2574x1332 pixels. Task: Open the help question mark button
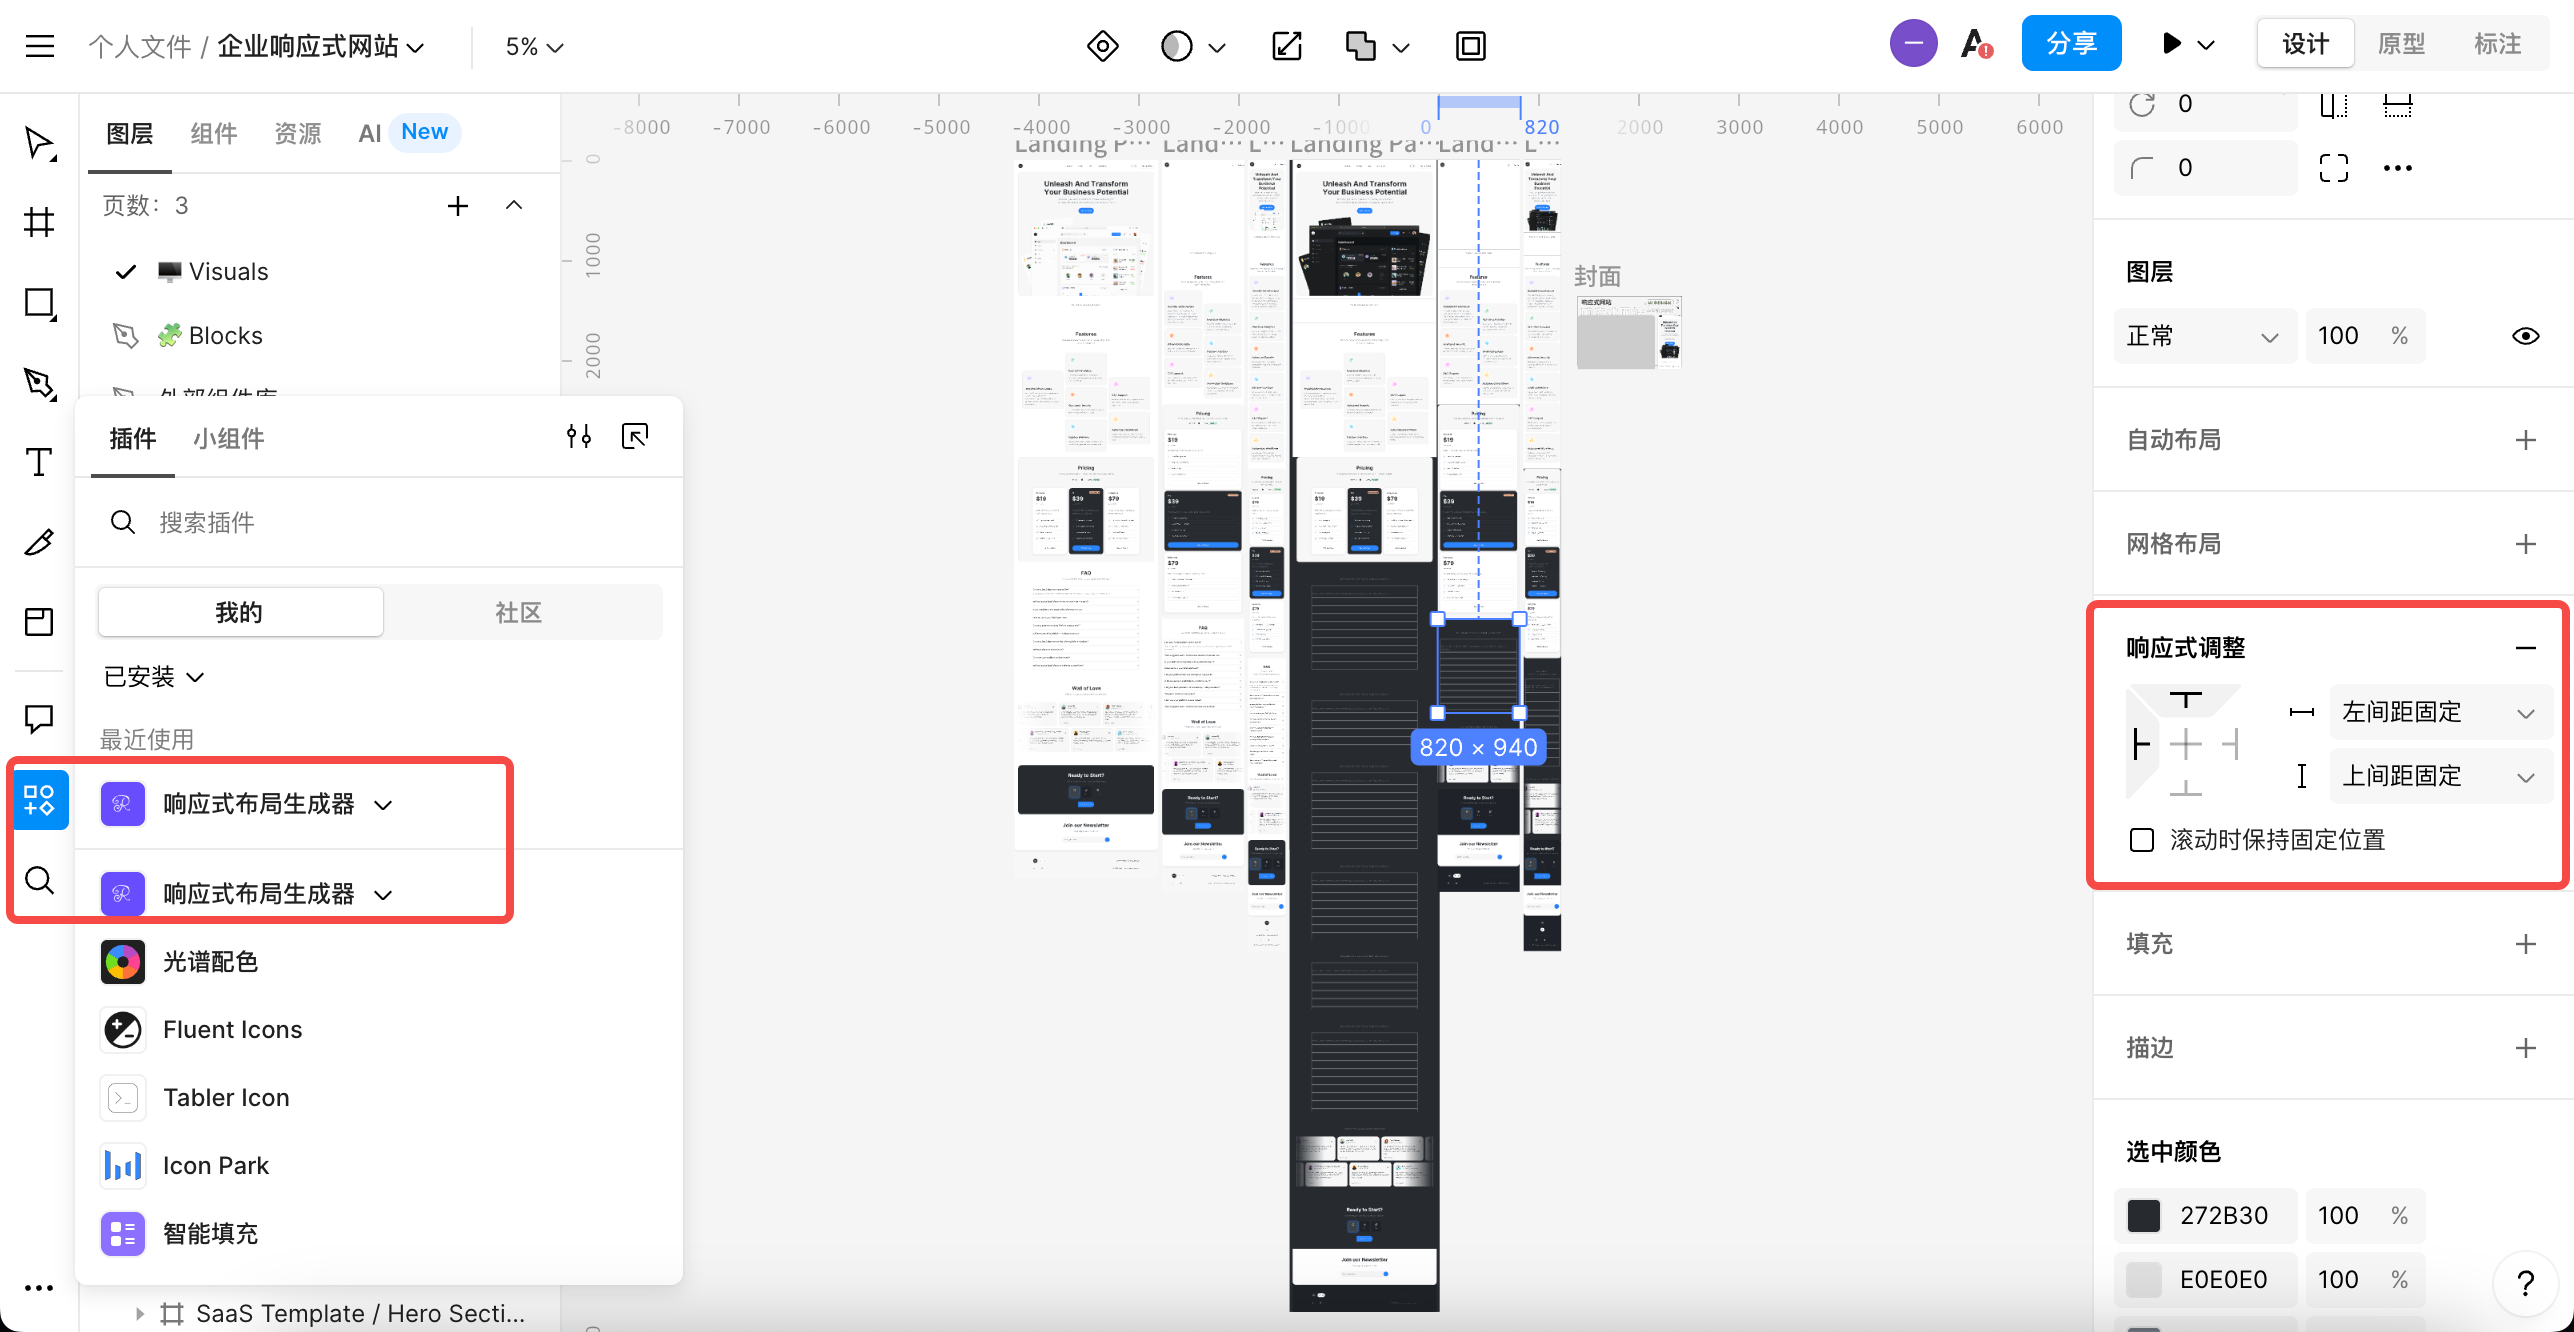(2525, 1283)
